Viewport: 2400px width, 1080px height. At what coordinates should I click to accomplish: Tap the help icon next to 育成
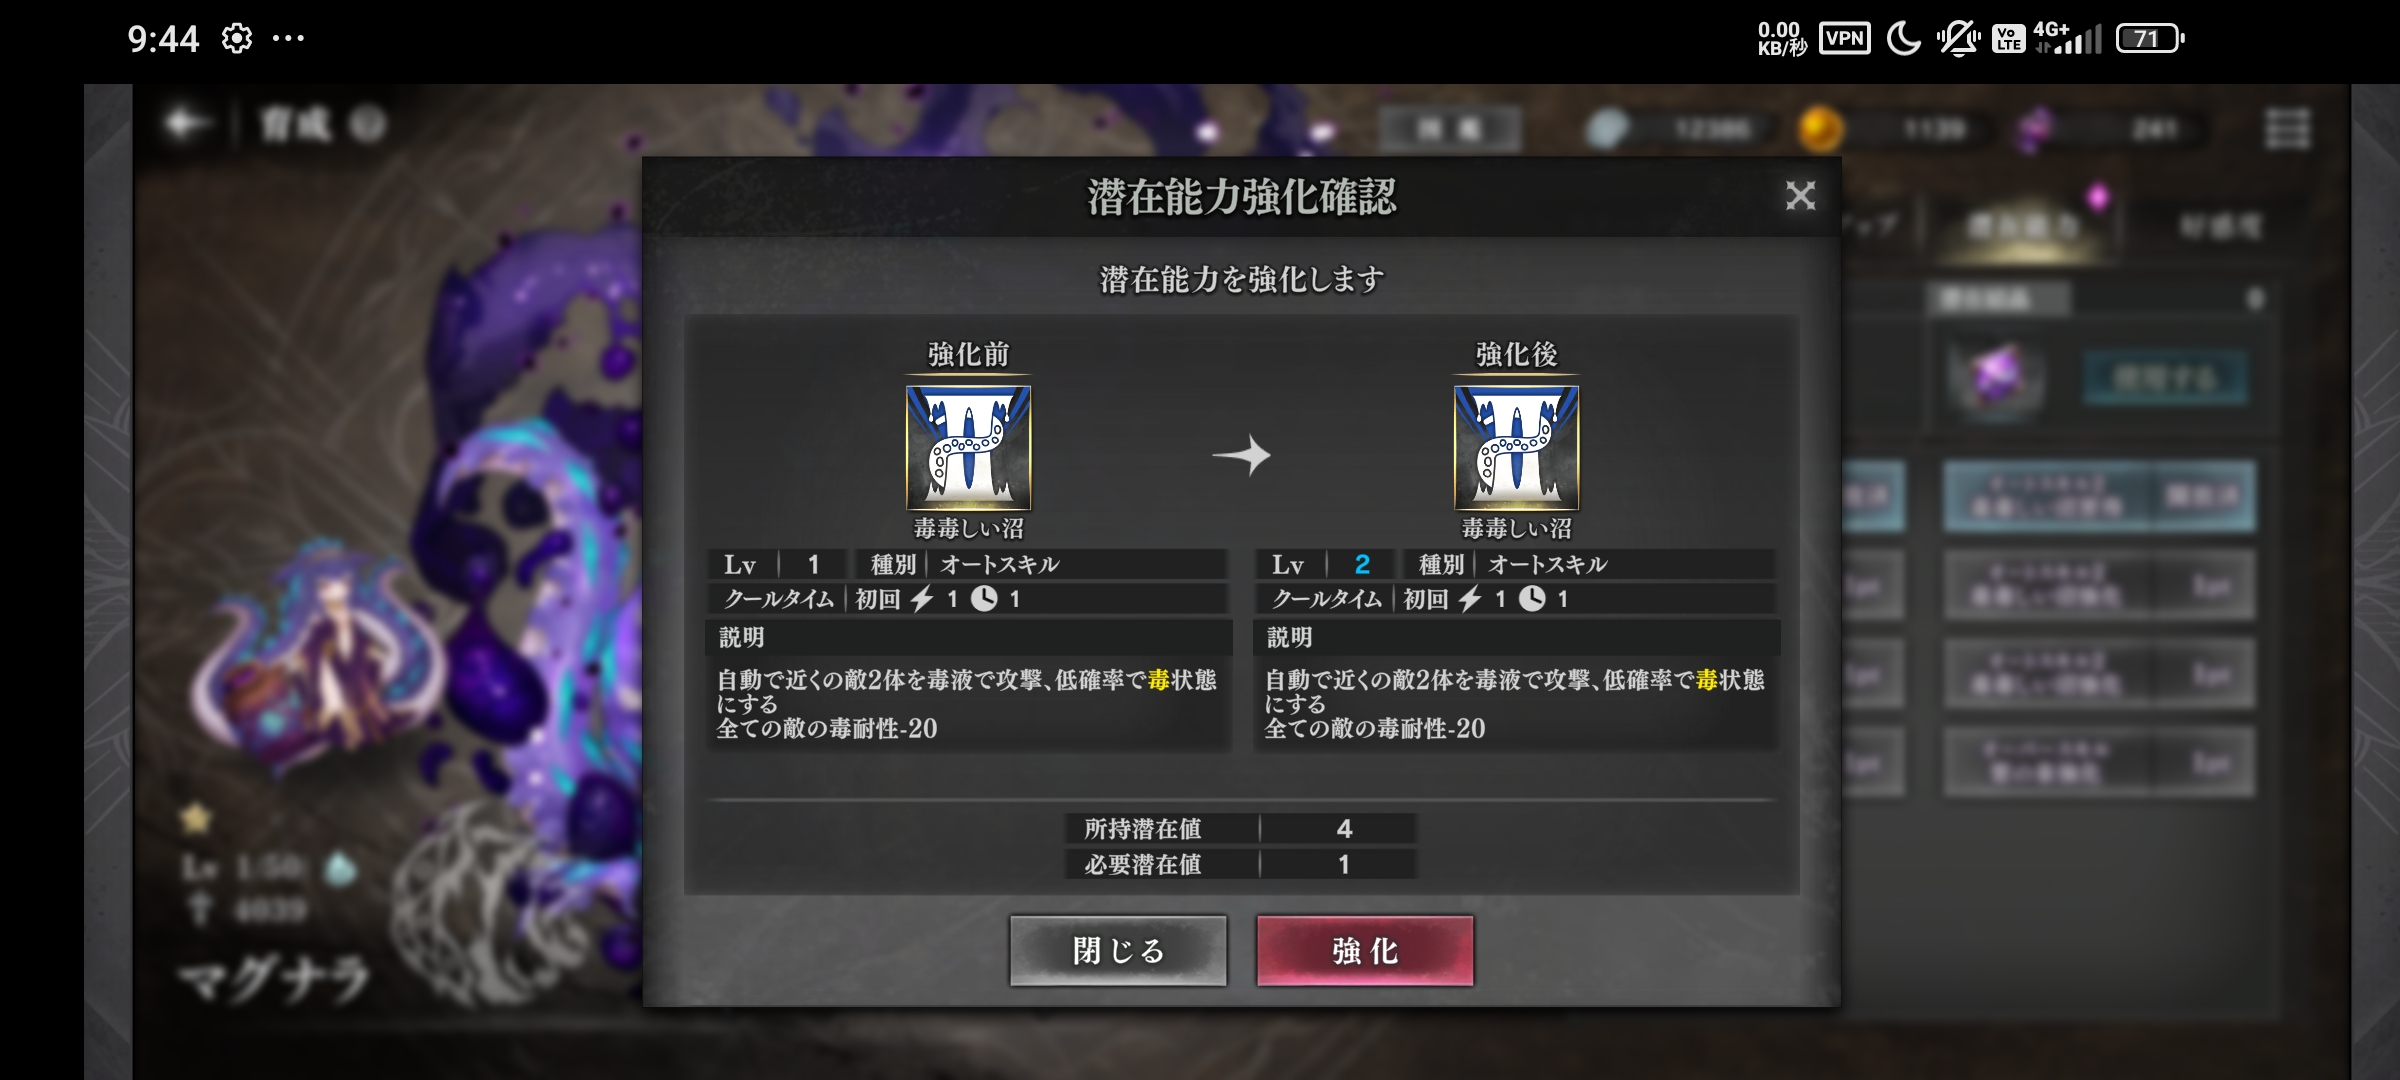pyautogui.click(x=368, y=125)
